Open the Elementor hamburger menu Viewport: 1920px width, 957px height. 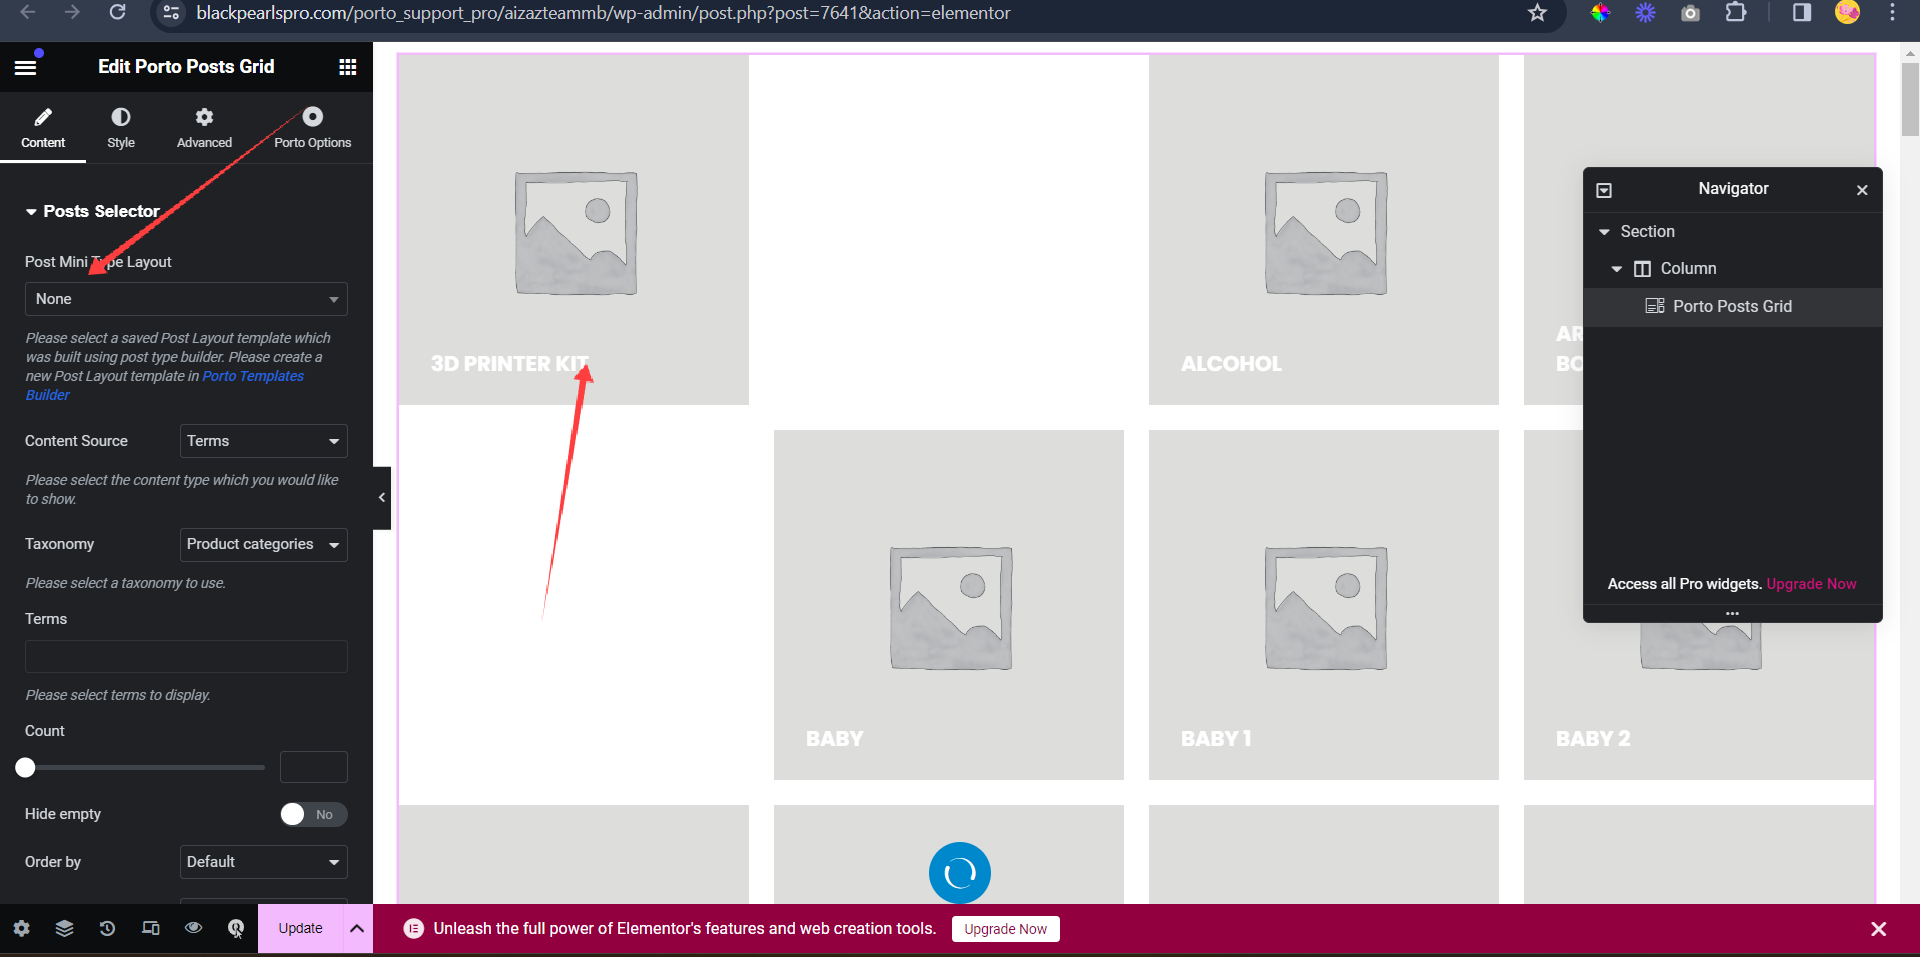pyautogui.click(x=25, y=67)
